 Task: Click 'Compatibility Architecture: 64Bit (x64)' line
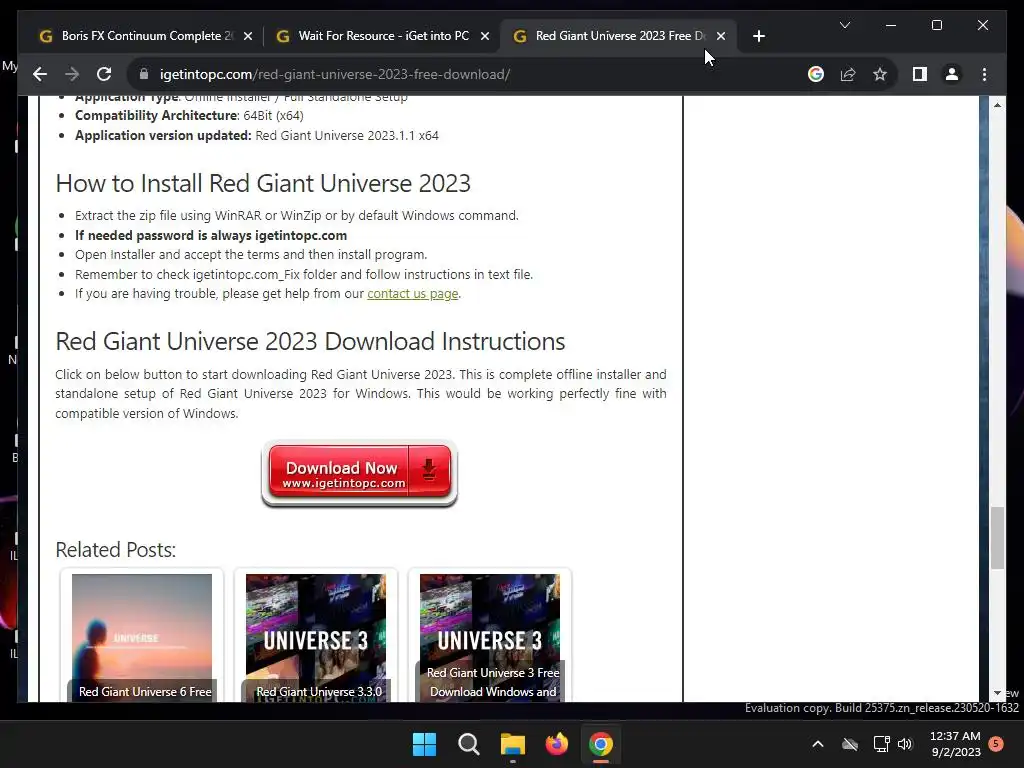pyautogui.click(x=189, y=116)
